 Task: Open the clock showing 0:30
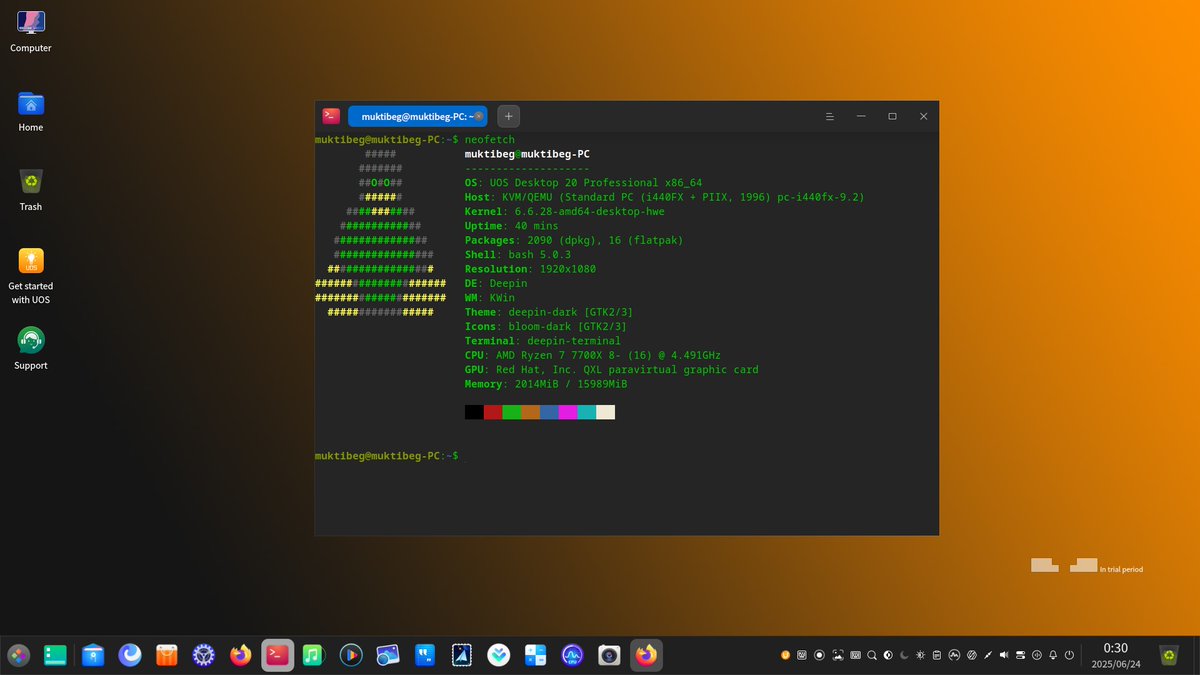point(1115,655)
